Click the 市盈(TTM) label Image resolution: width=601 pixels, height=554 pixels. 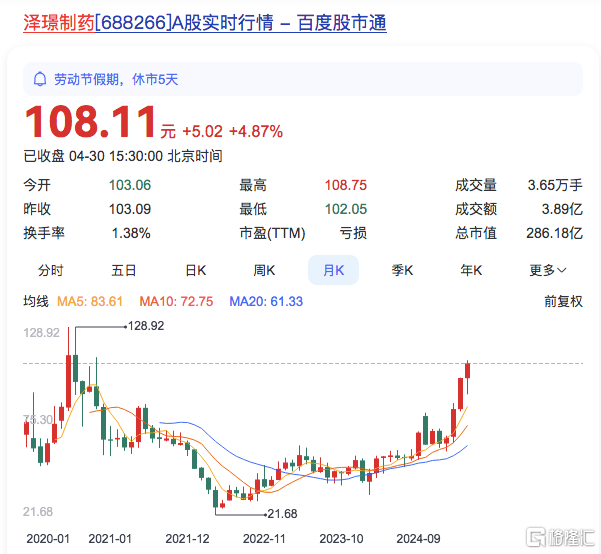point(272,233)
